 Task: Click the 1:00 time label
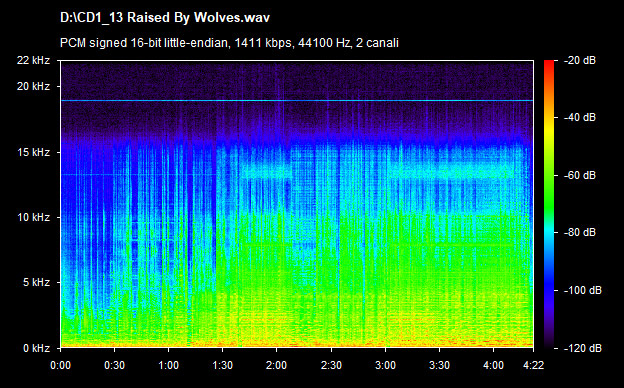(168, 365)
